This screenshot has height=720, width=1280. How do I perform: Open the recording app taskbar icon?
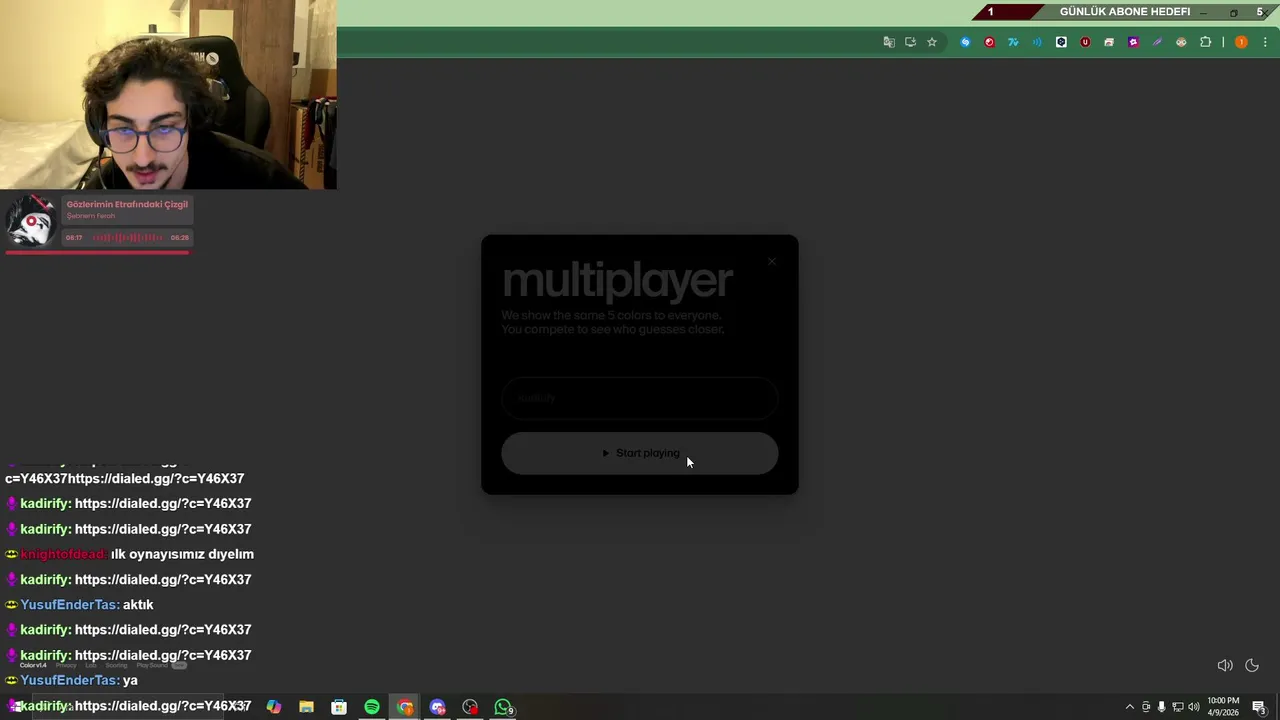pyautogui.click(x=470, y=707)
